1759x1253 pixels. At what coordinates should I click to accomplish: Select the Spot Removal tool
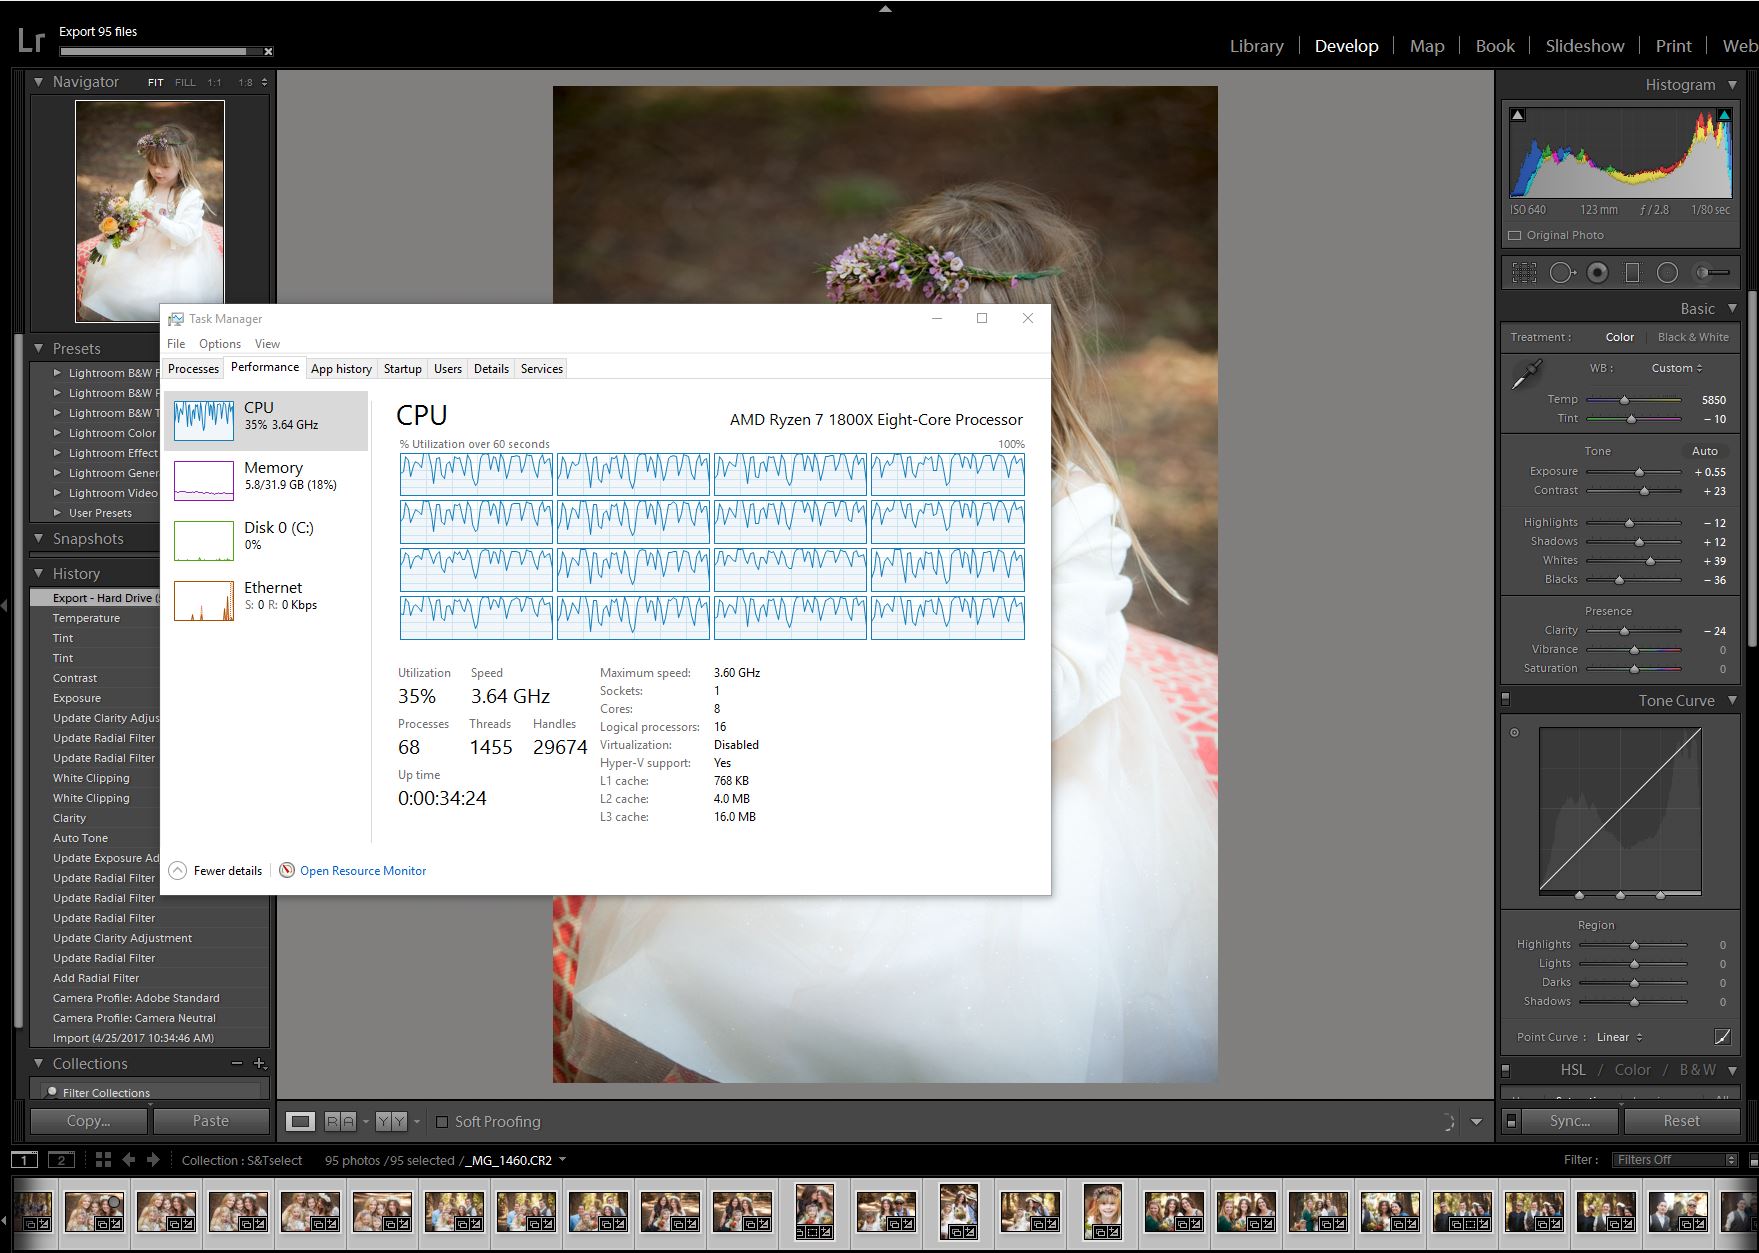click(x=1562, y=272)
